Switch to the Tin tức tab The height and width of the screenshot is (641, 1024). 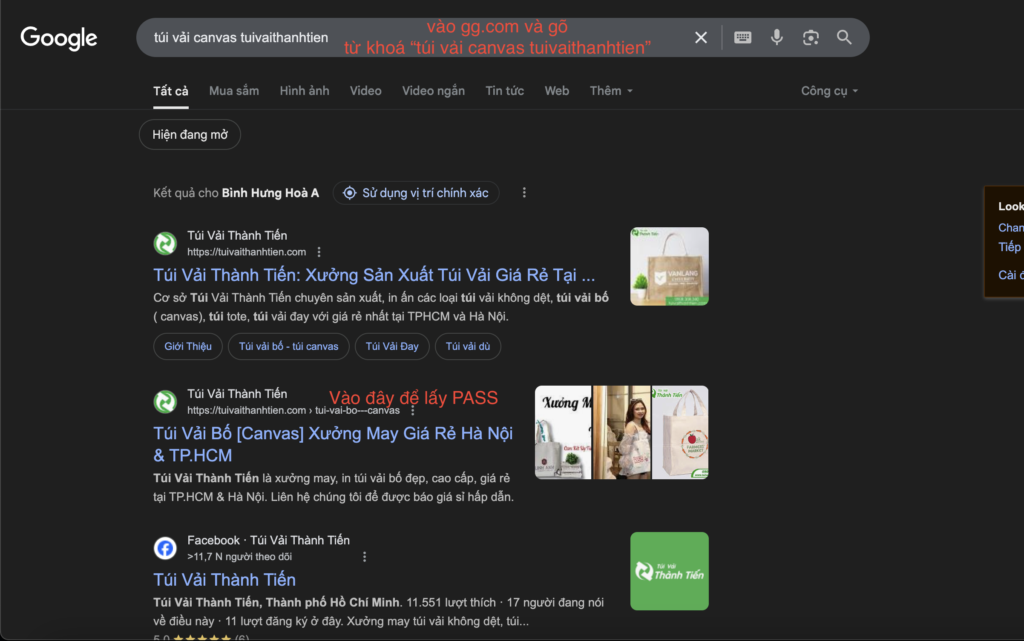(x=504, y=91)
